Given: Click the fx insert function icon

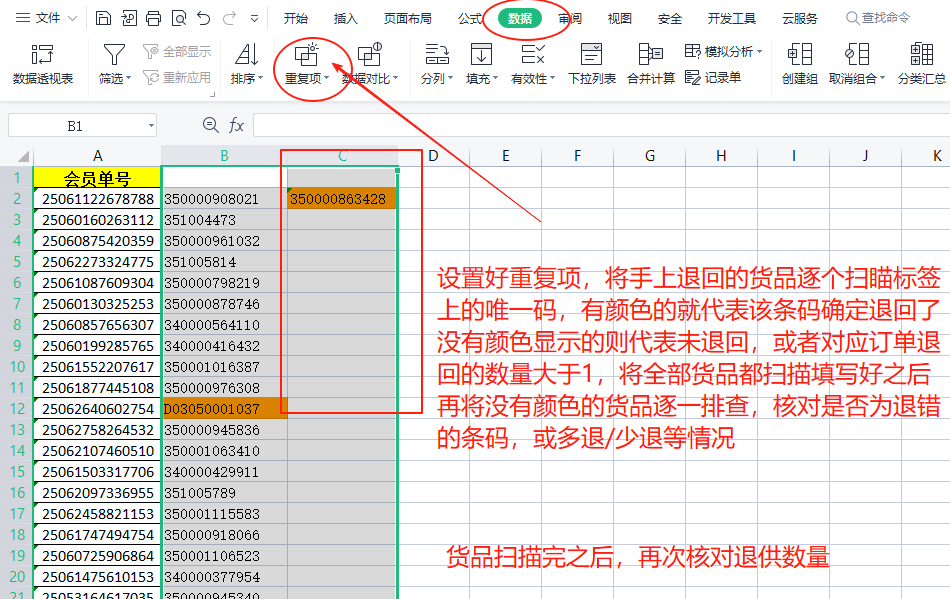Looking at the screenshot, I should [x=237, y=125].
